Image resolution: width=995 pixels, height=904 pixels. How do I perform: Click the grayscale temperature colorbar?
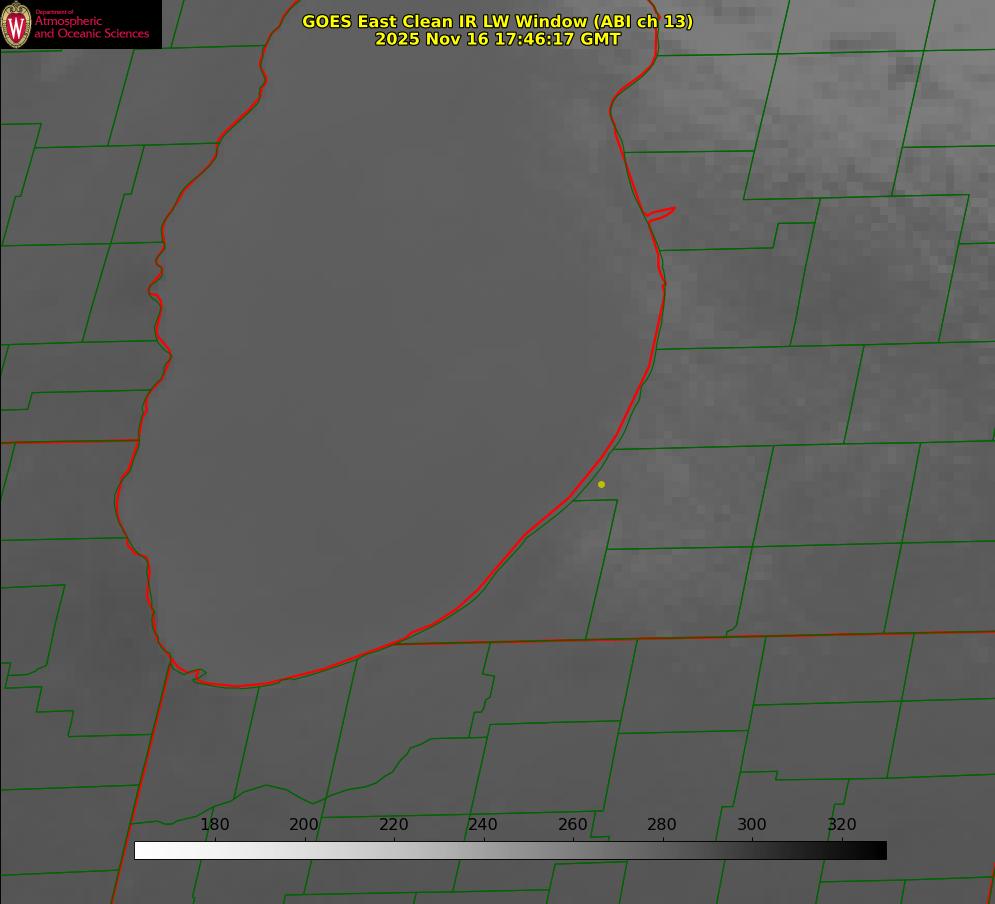(x=510, y=850)
